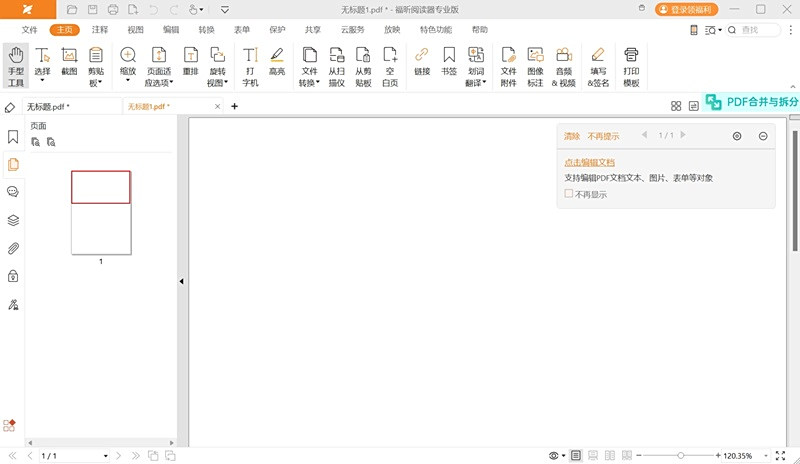Screen dimensions: 800x464
Task: Expand the 划词翻译 dropdown
Action: (x=484, y=83)
